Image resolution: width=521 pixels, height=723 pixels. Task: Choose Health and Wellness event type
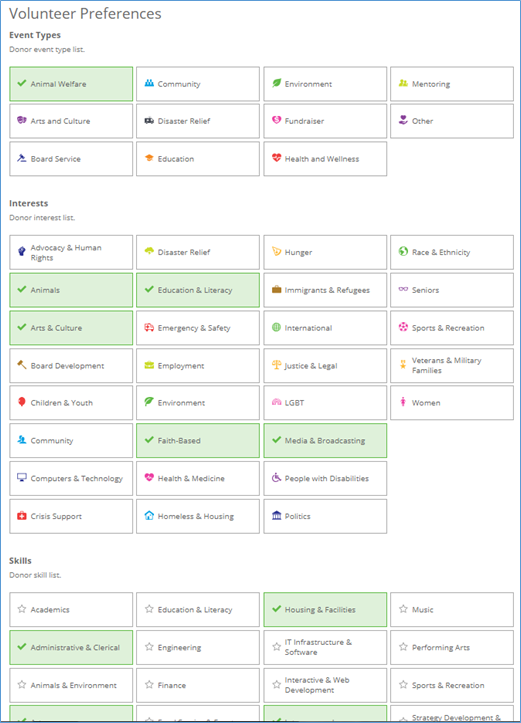[325, 159]
